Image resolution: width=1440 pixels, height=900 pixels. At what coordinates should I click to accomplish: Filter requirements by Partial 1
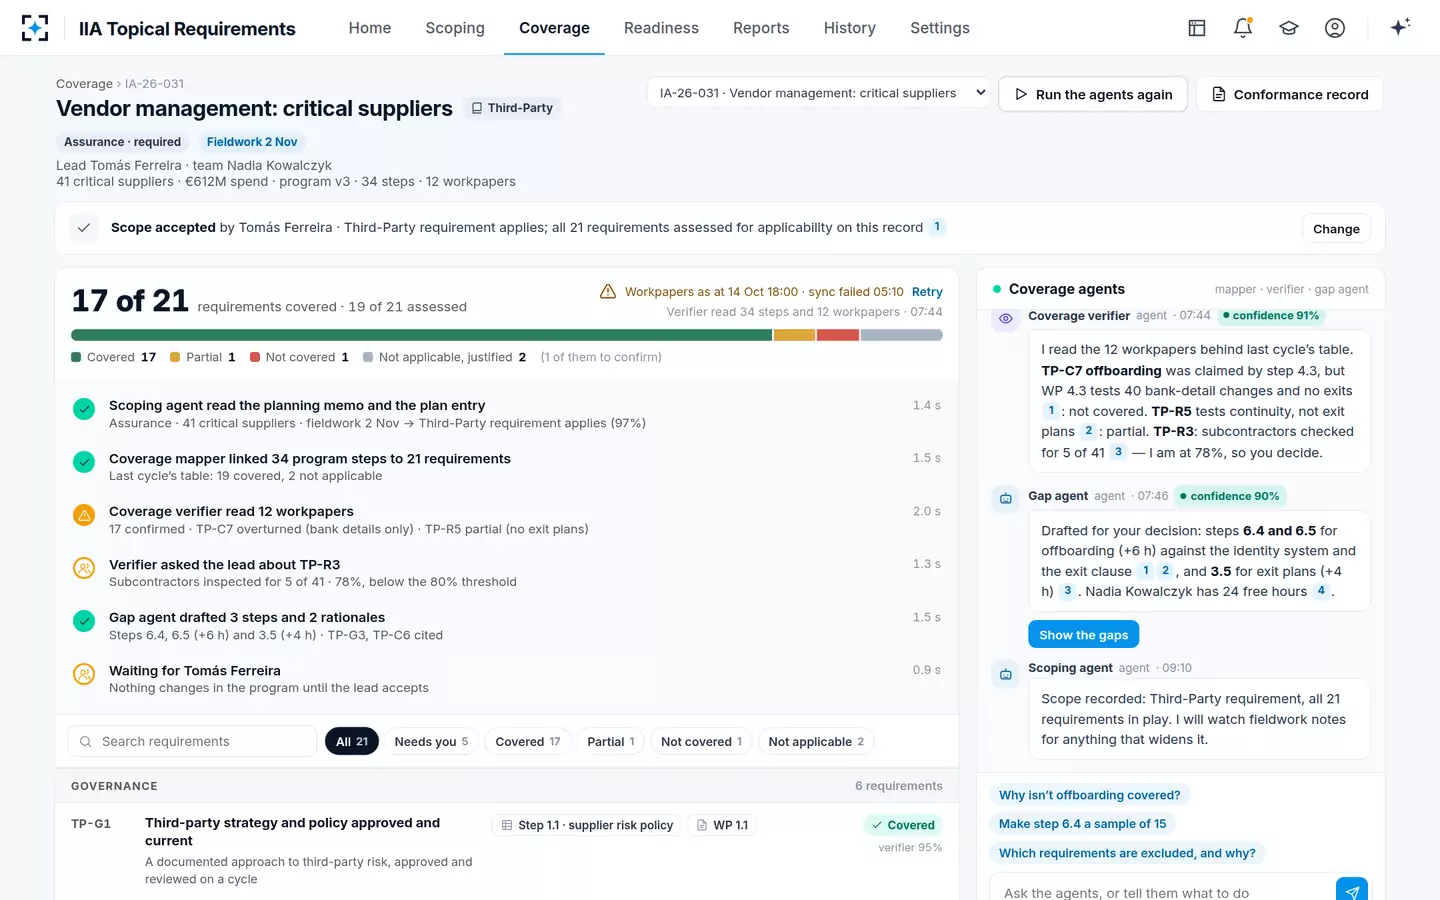click(x=610, y=741)
